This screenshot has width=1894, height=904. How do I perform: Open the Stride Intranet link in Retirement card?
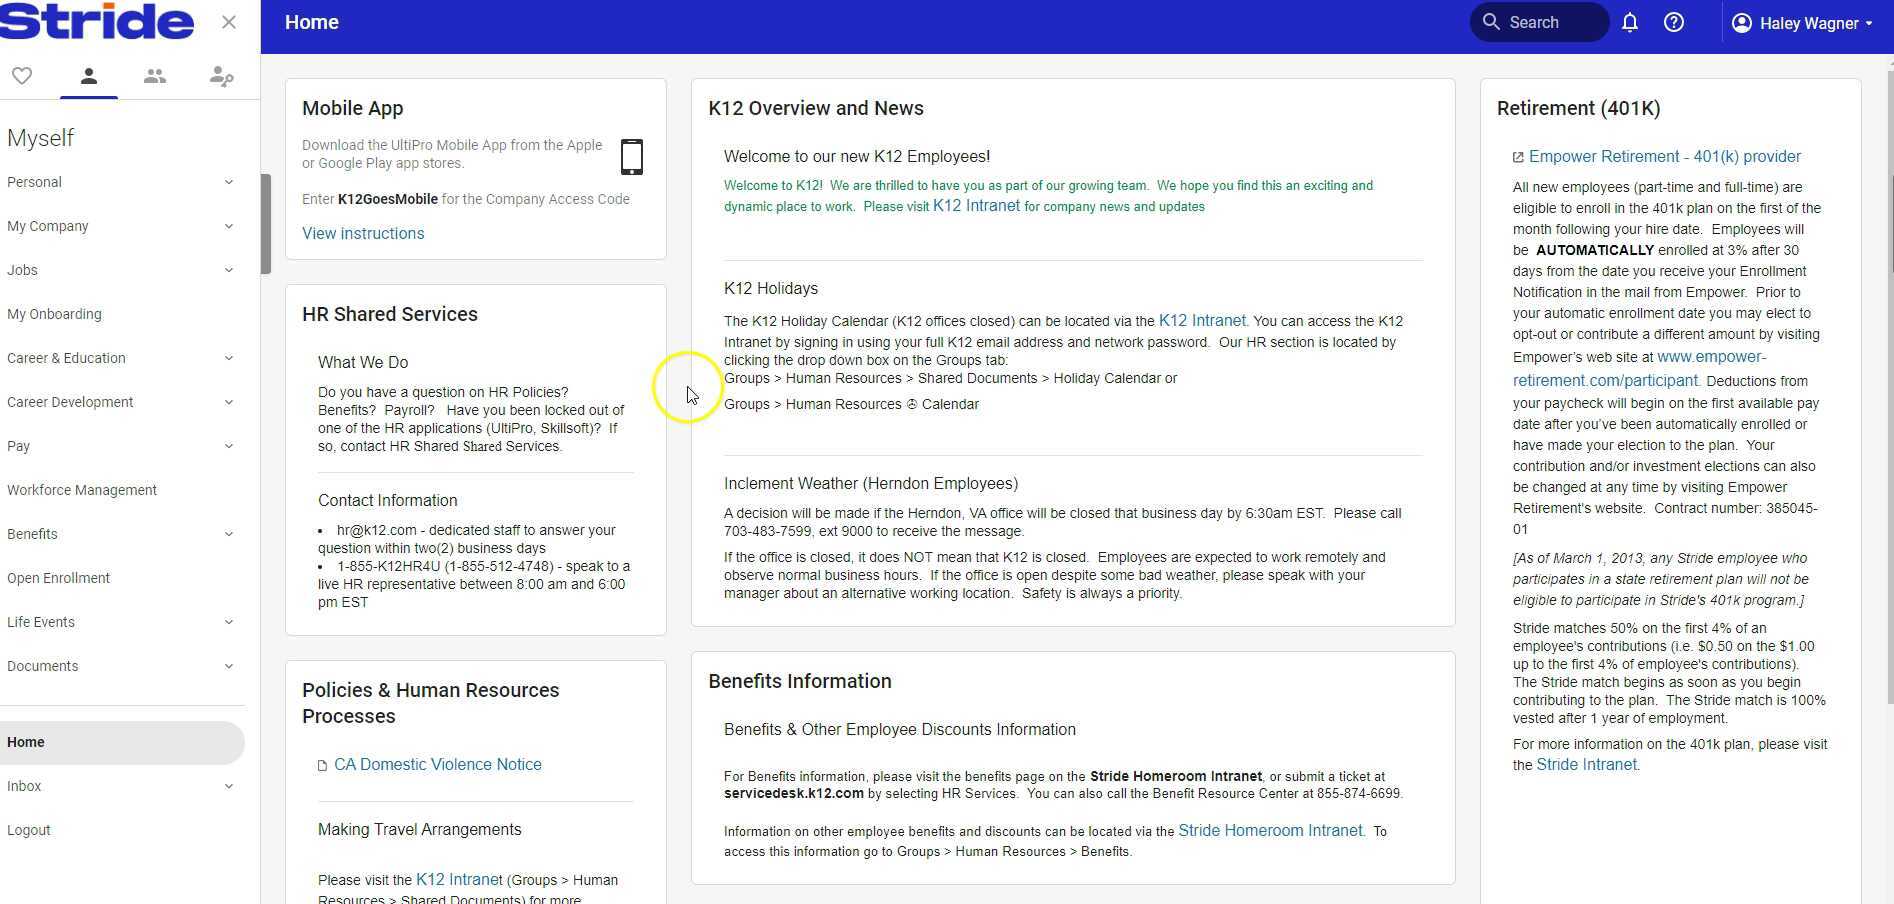tap(1587, 765)
